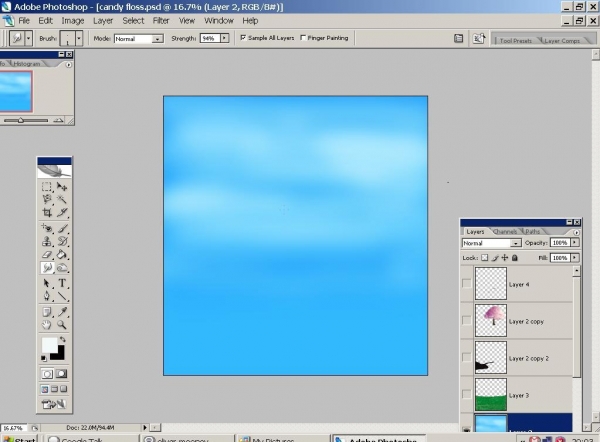Open the File menu
Screen dimensions: 600x442
point(24,21)
